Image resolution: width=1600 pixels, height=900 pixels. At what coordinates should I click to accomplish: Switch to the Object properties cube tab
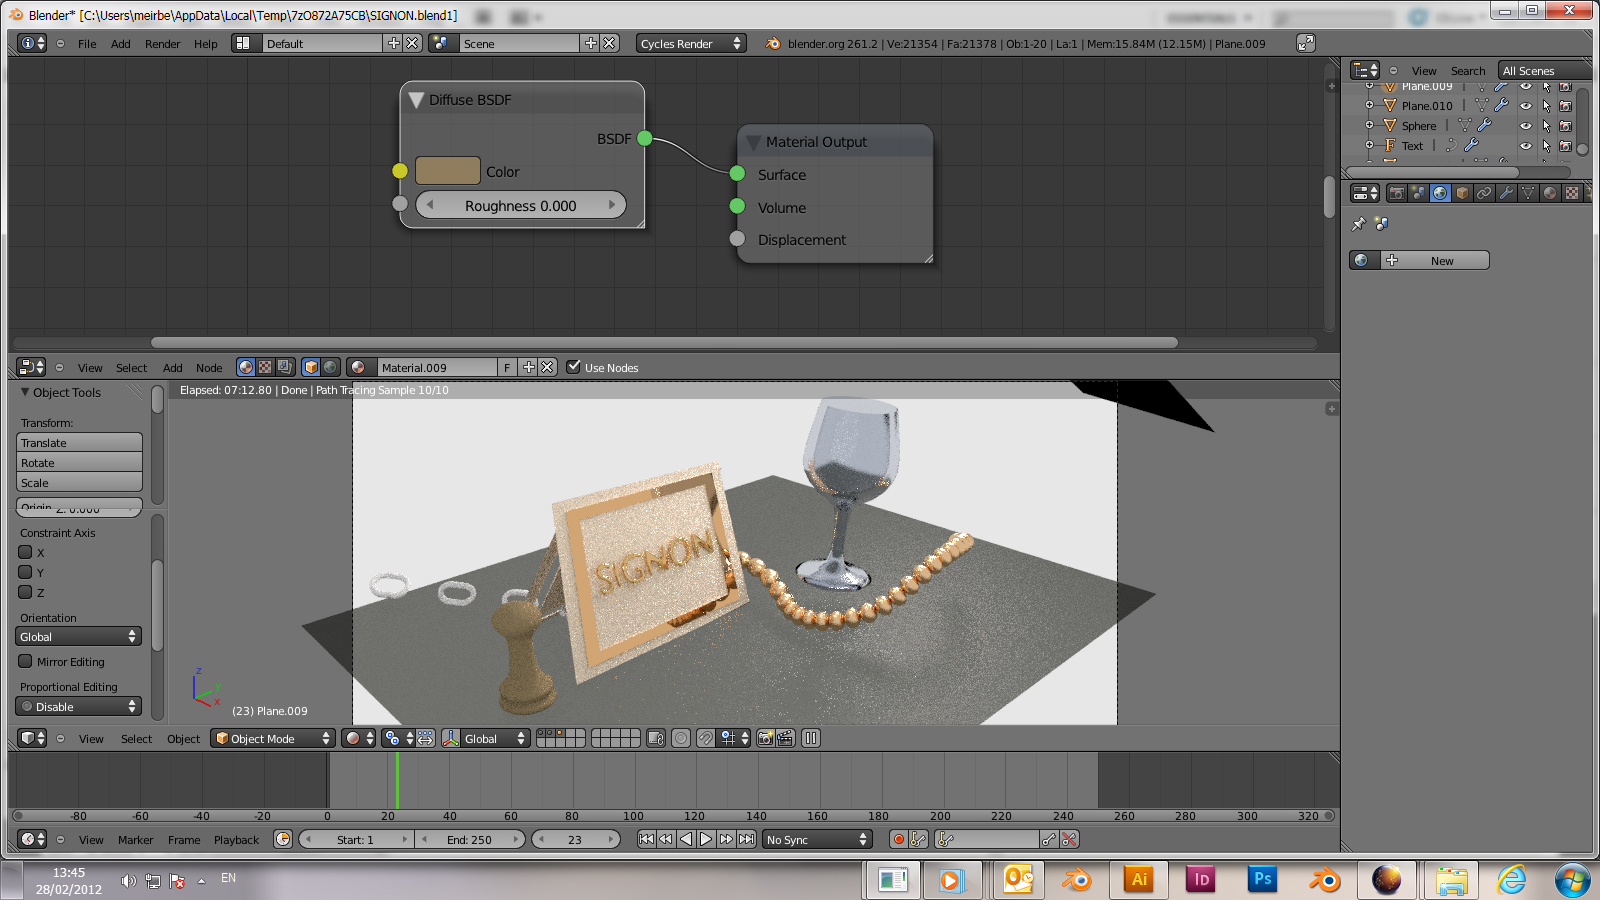pyautogui.click(x=1462, y=193)
